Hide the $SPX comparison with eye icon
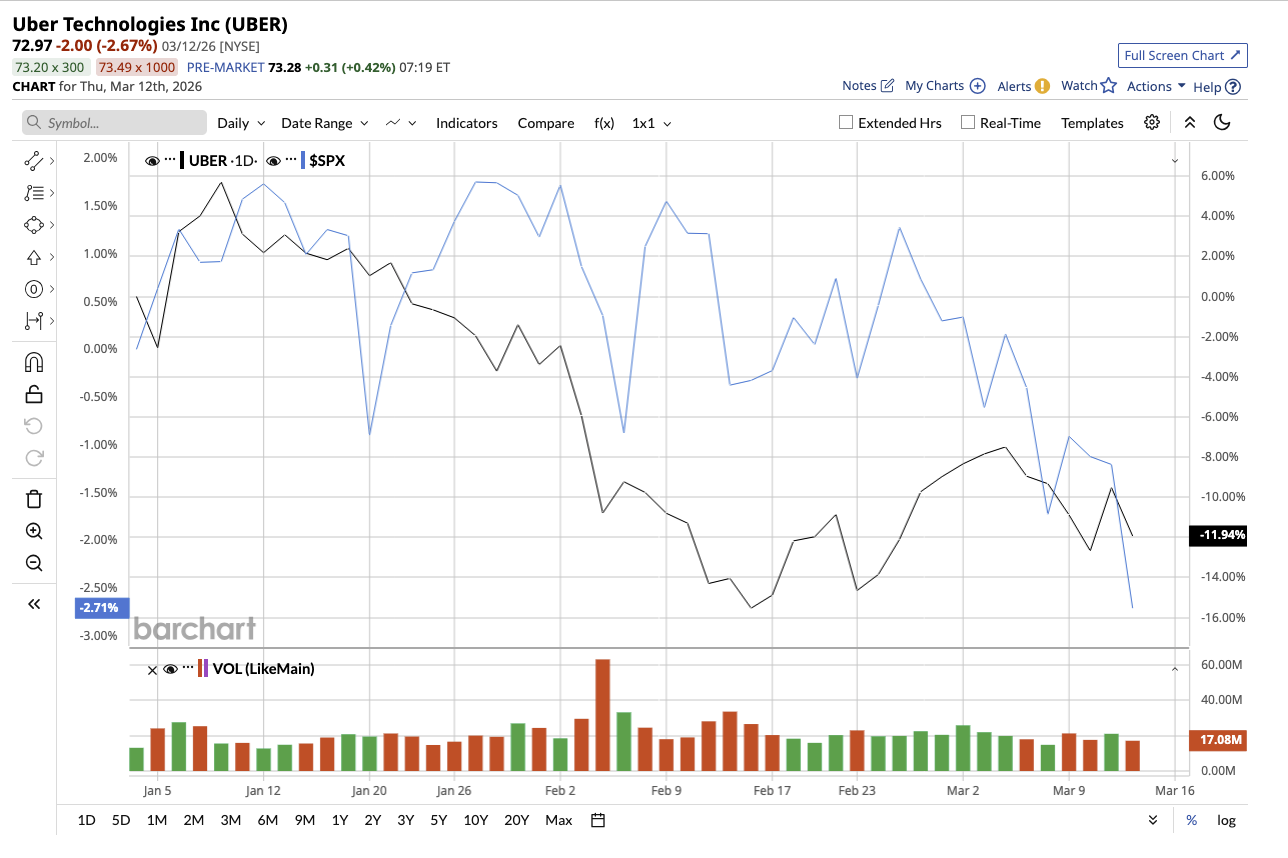Image resolution: width=1288 pixels, height=858 pixels. tap(273, 160)
